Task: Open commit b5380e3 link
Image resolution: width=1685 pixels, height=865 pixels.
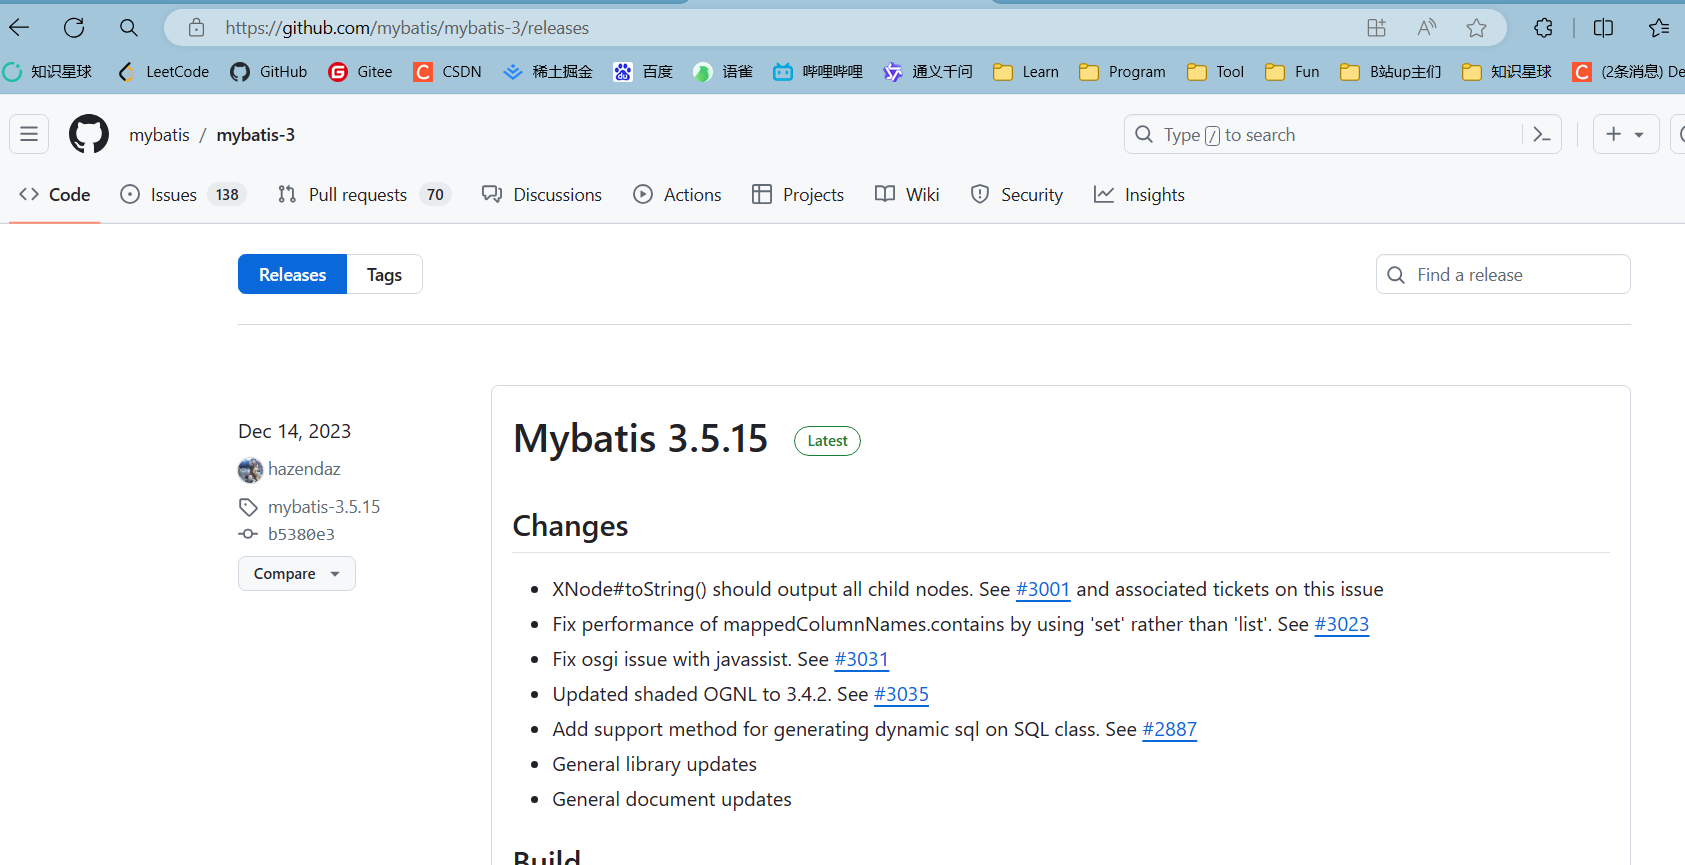Action: pos(301,534)
